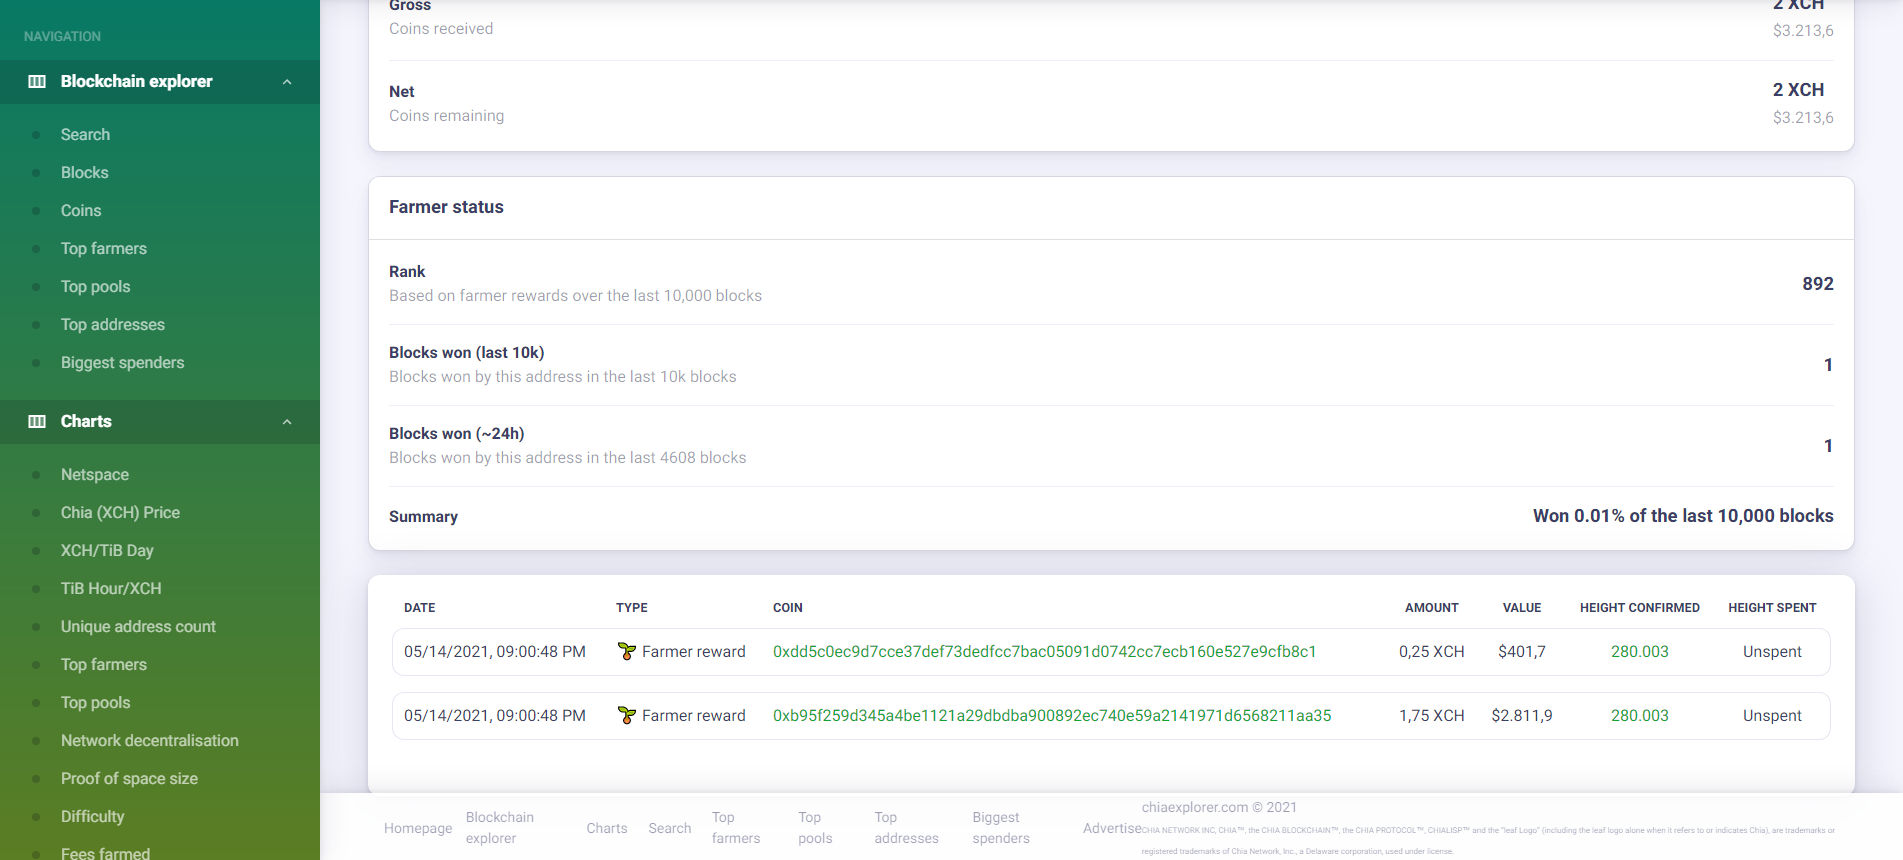The width and height of the screenshot is (1903, 860).
Task: Click the seedling icon in the 0,25 XCH row
Action: (627, 651)
